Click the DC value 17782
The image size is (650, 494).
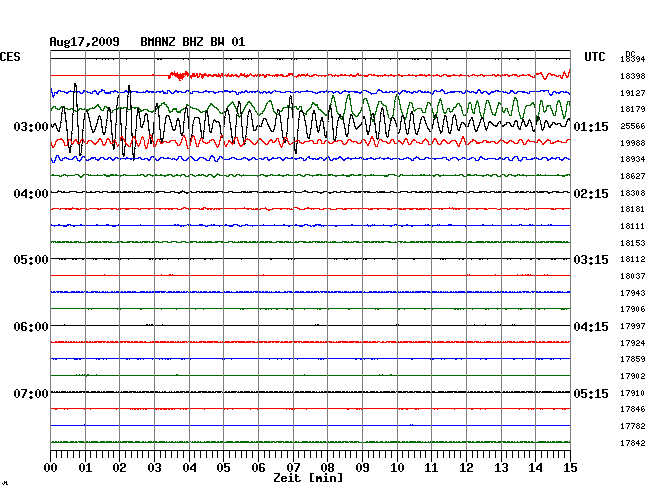633,426
